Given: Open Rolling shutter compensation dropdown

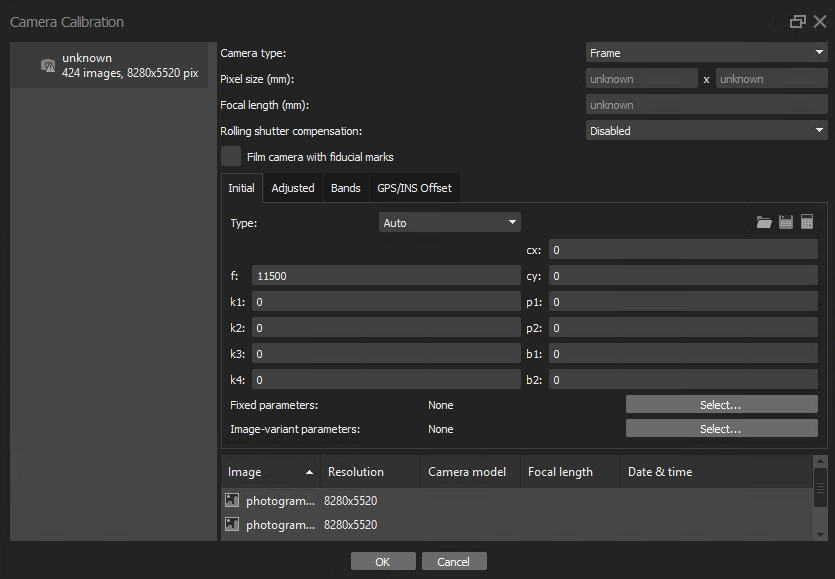Looking at the screenshot, I should 705,131.
